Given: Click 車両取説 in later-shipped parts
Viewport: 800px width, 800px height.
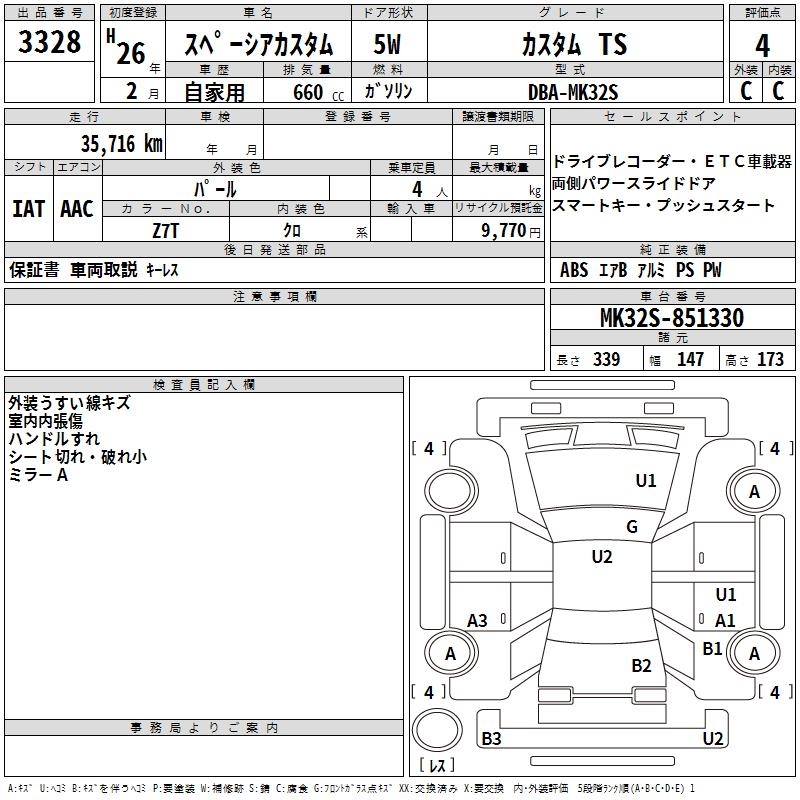Looking at the screenshot, I should point(104,269).
